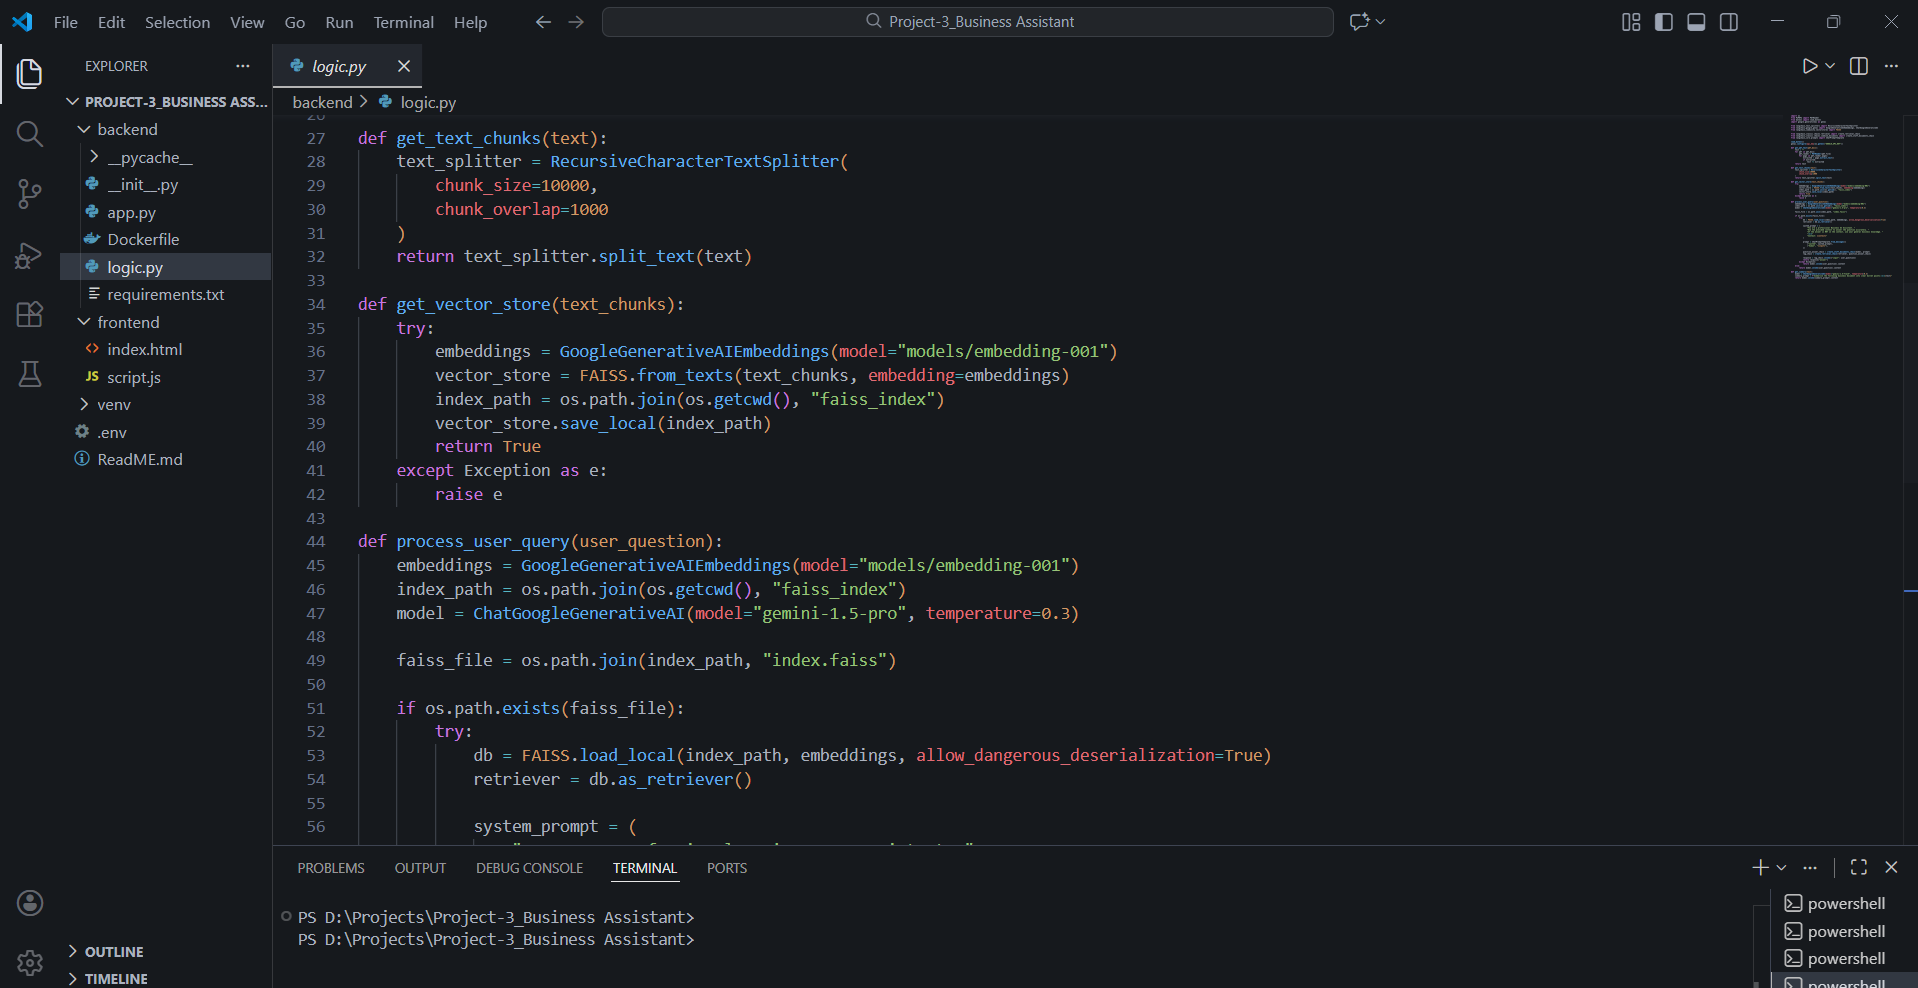The width and height of the screenshot is (1918, 988).
Task: Open the Testing flask icon view
Action: pos(30,374)
